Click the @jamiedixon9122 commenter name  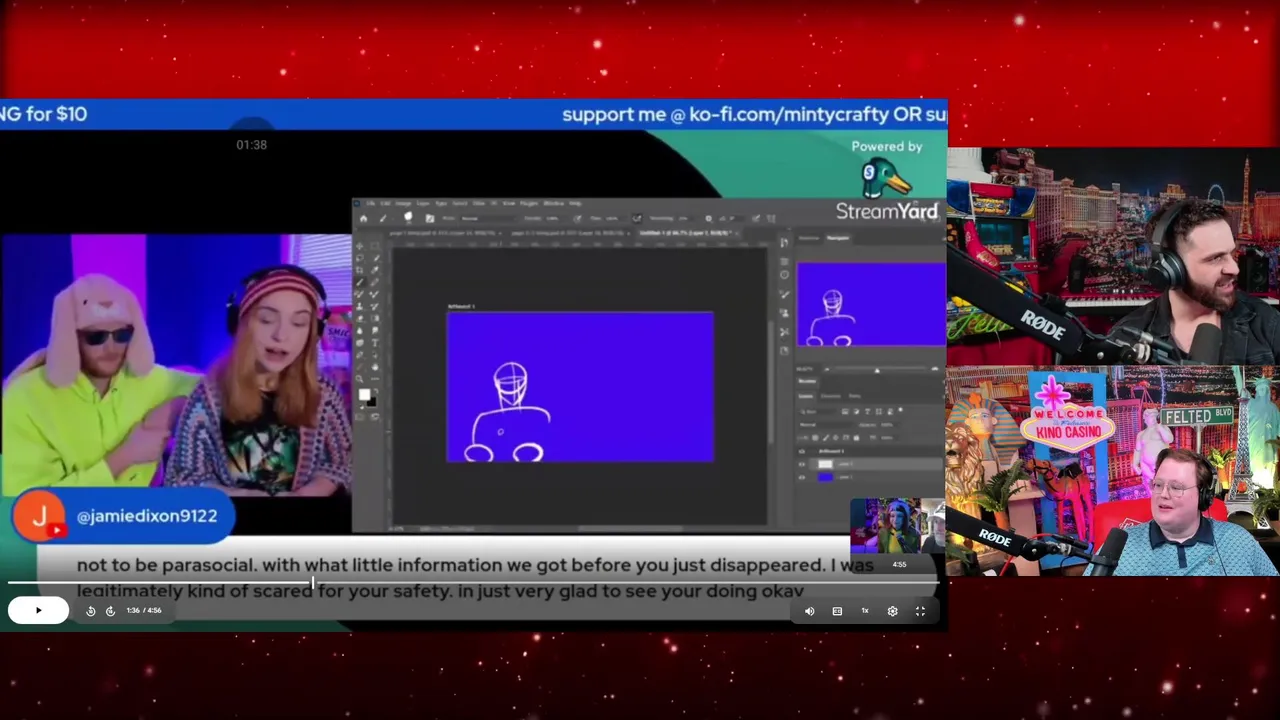pyautogui.click(x=147, y=516)
